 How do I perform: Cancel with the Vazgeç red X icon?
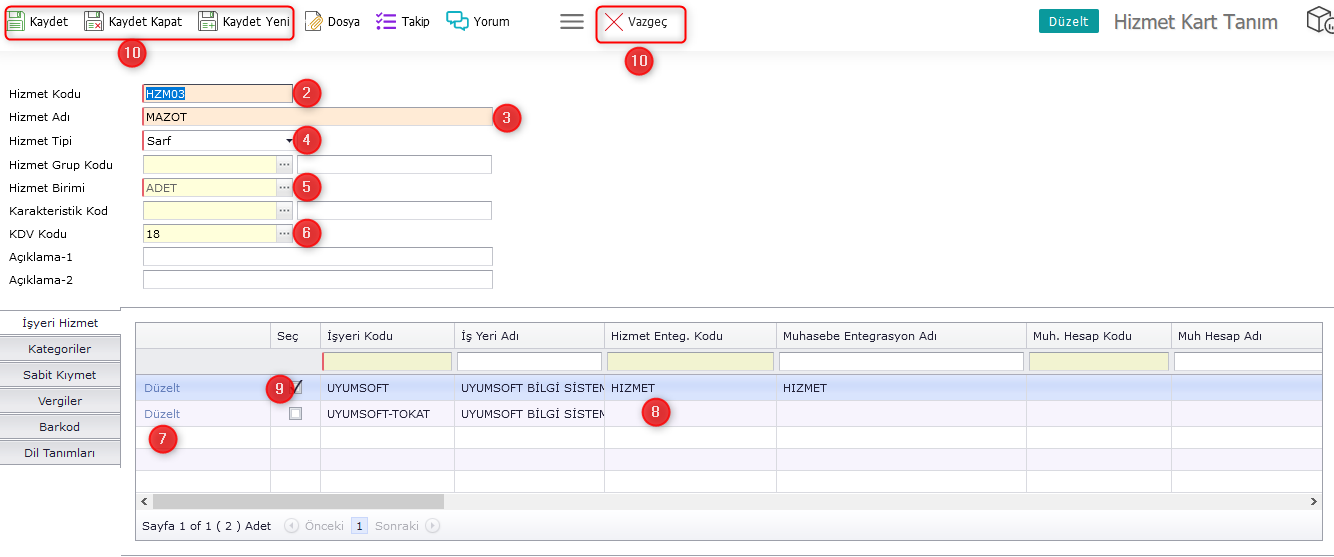point(614,22)
